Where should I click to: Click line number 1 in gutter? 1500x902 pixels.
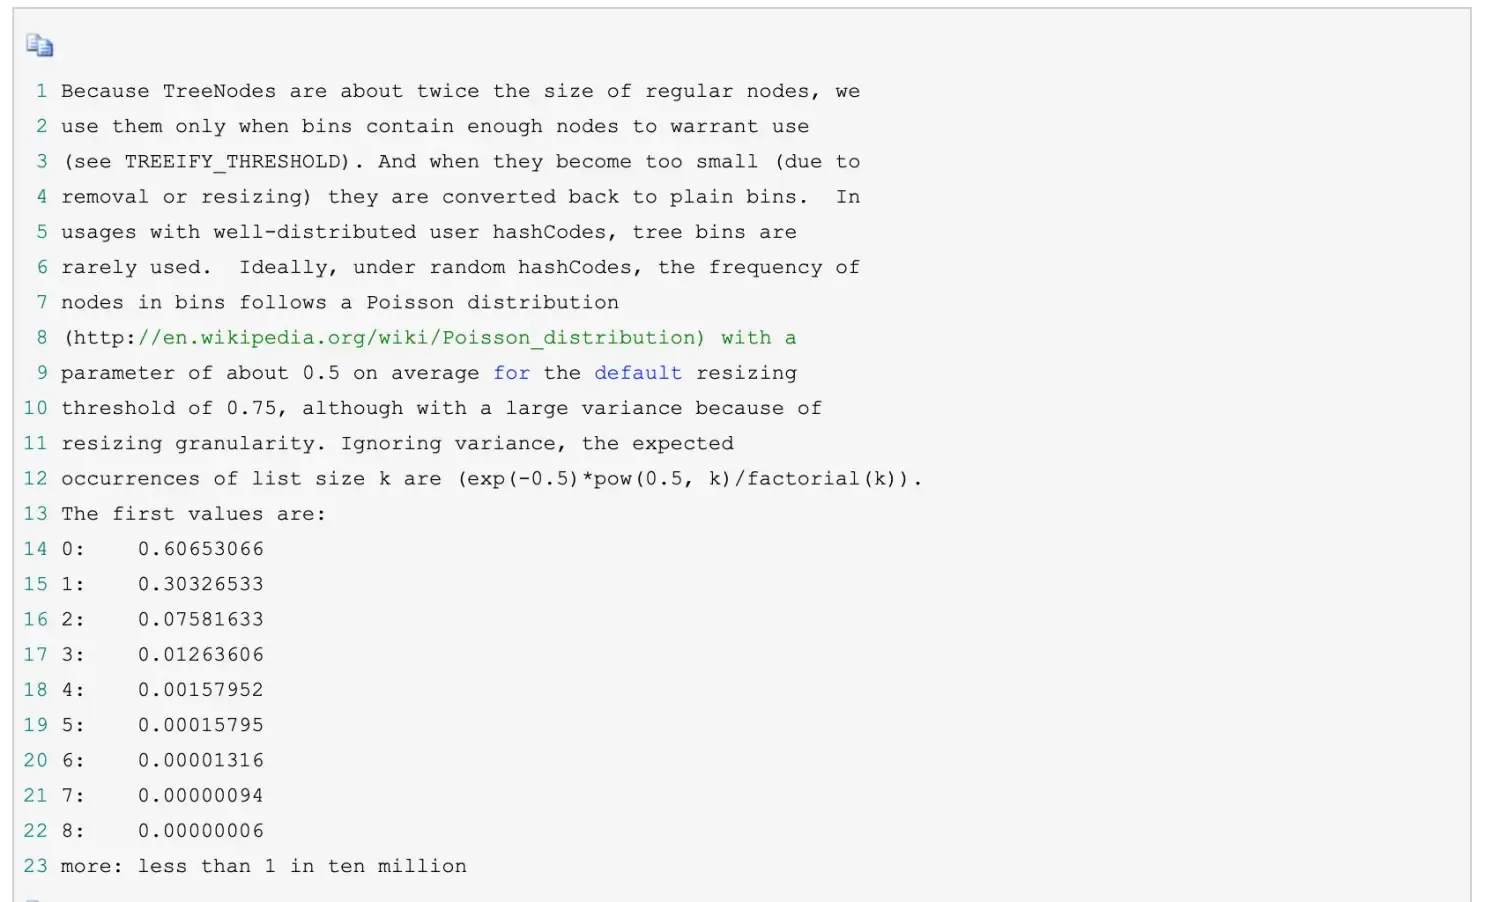pyautogui.click(x=42, y=91)
